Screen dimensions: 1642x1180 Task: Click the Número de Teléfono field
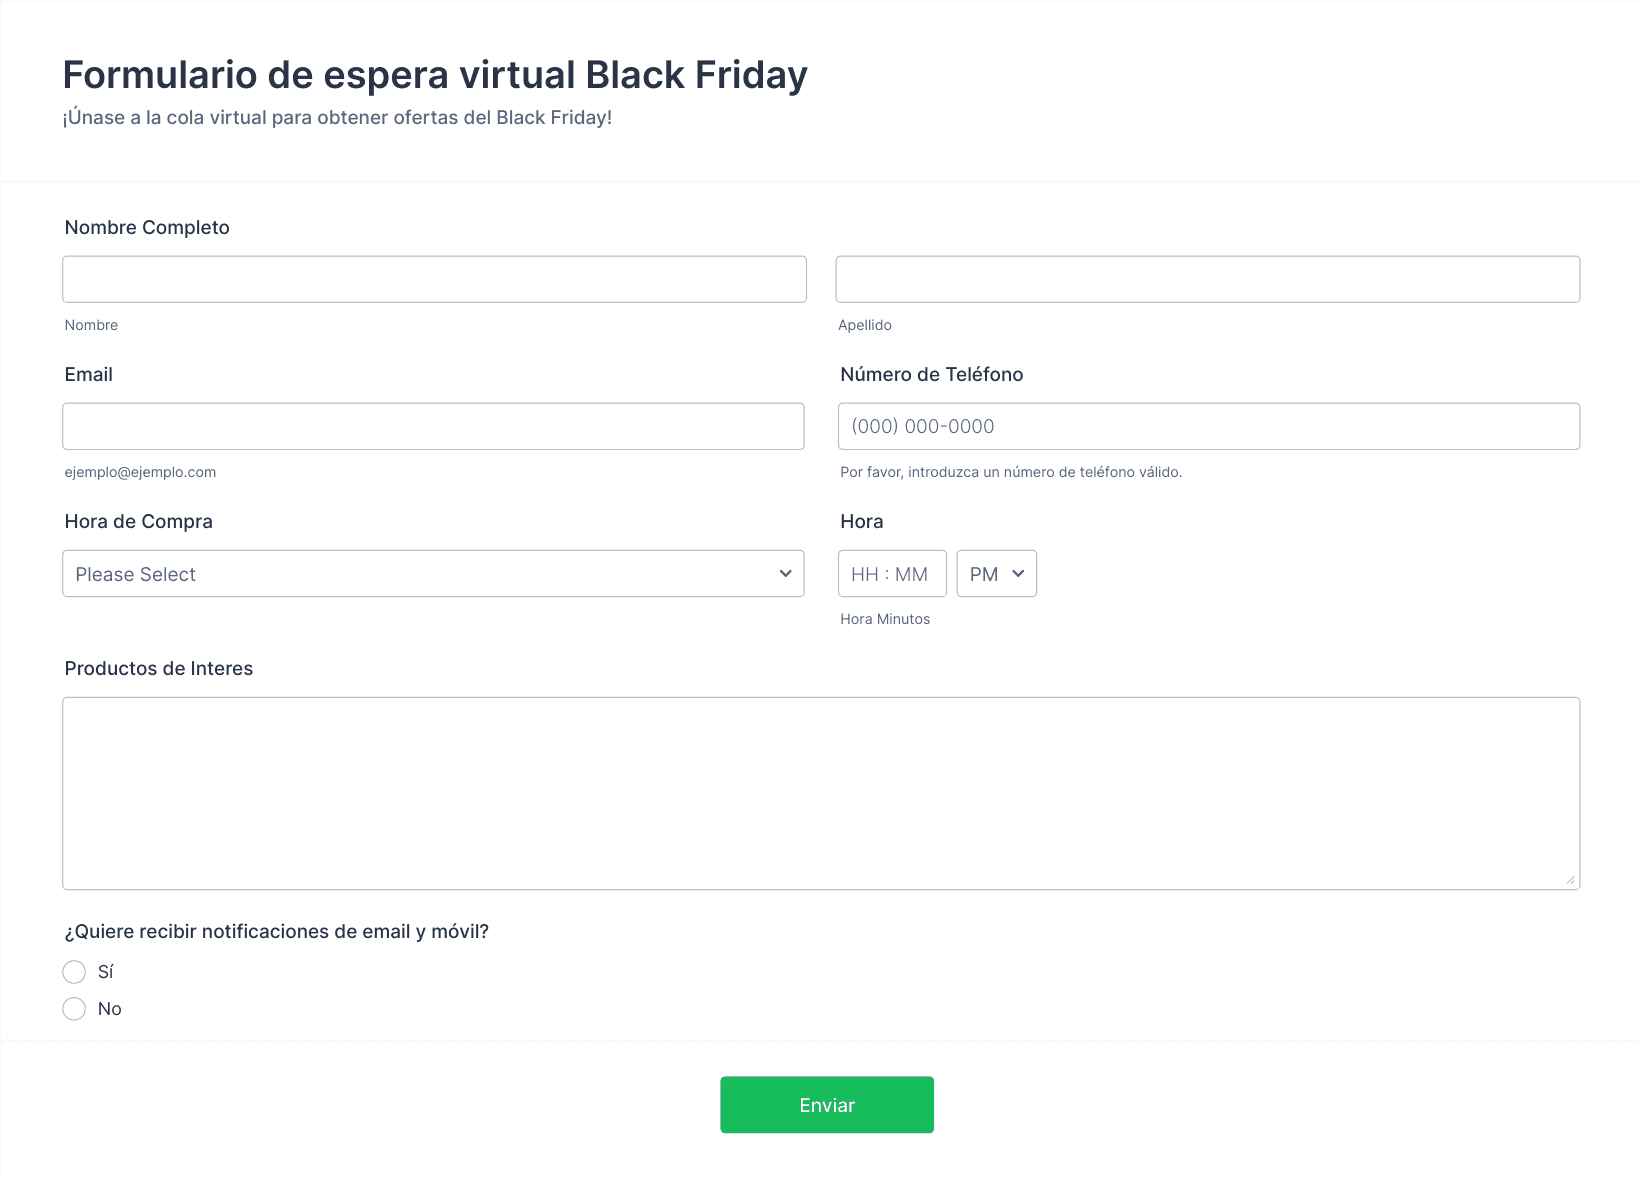pyautogui.click(x=1208, y=426)
